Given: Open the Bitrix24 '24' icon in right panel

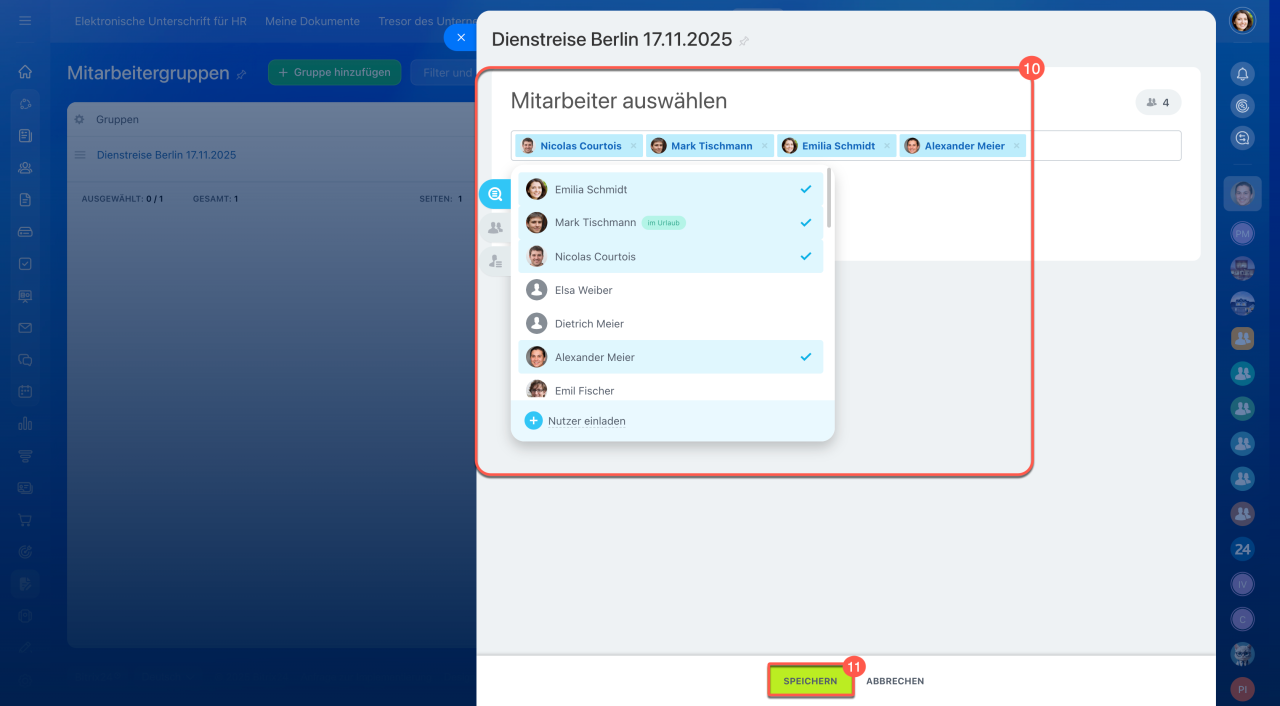Looking at the screenshot, I should click(1242, 549).
